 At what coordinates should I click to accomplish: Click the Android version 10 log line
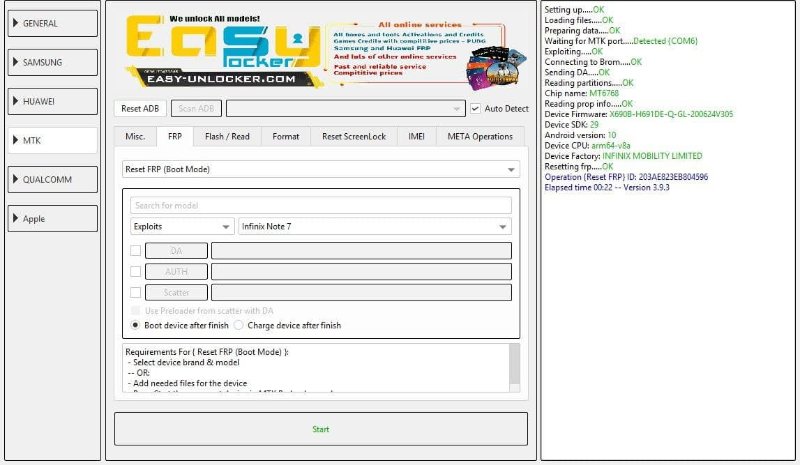pos(580,135)
